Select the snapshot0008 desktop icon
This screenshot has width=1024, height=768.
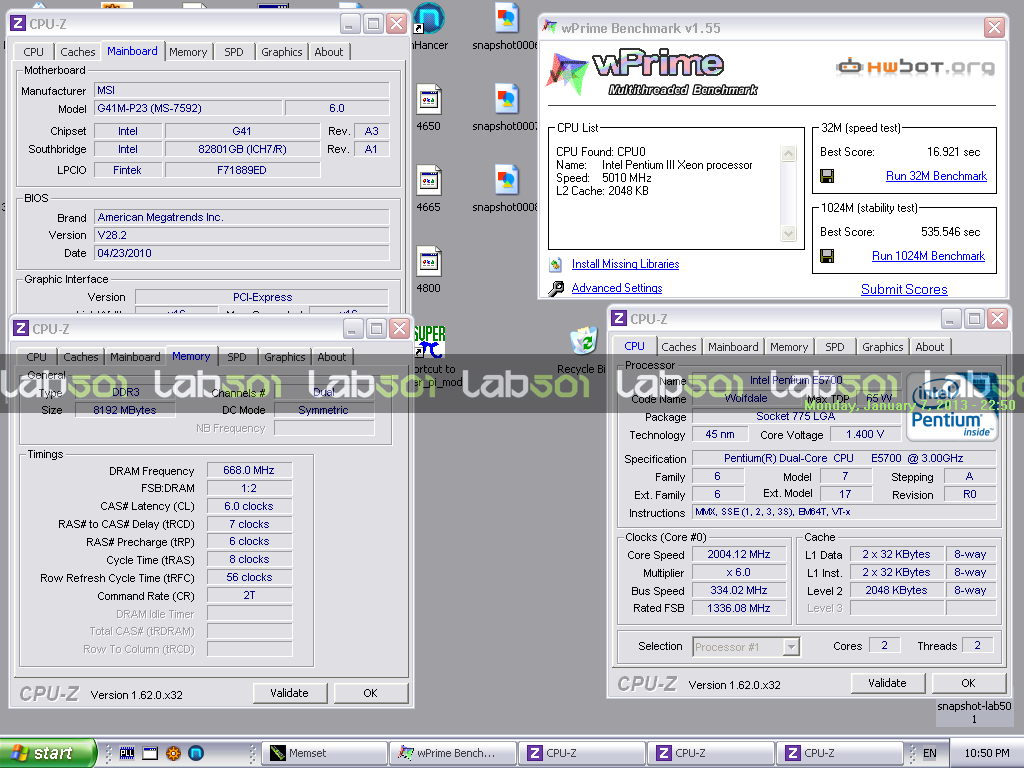click(x=507, y=181)
